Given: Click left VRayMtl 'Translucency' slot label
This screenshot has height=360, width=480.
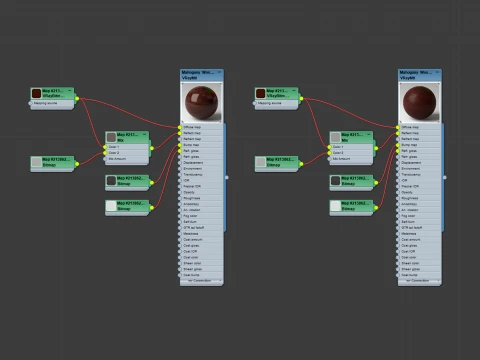Looking at the screenshot, I should [193, 175].
